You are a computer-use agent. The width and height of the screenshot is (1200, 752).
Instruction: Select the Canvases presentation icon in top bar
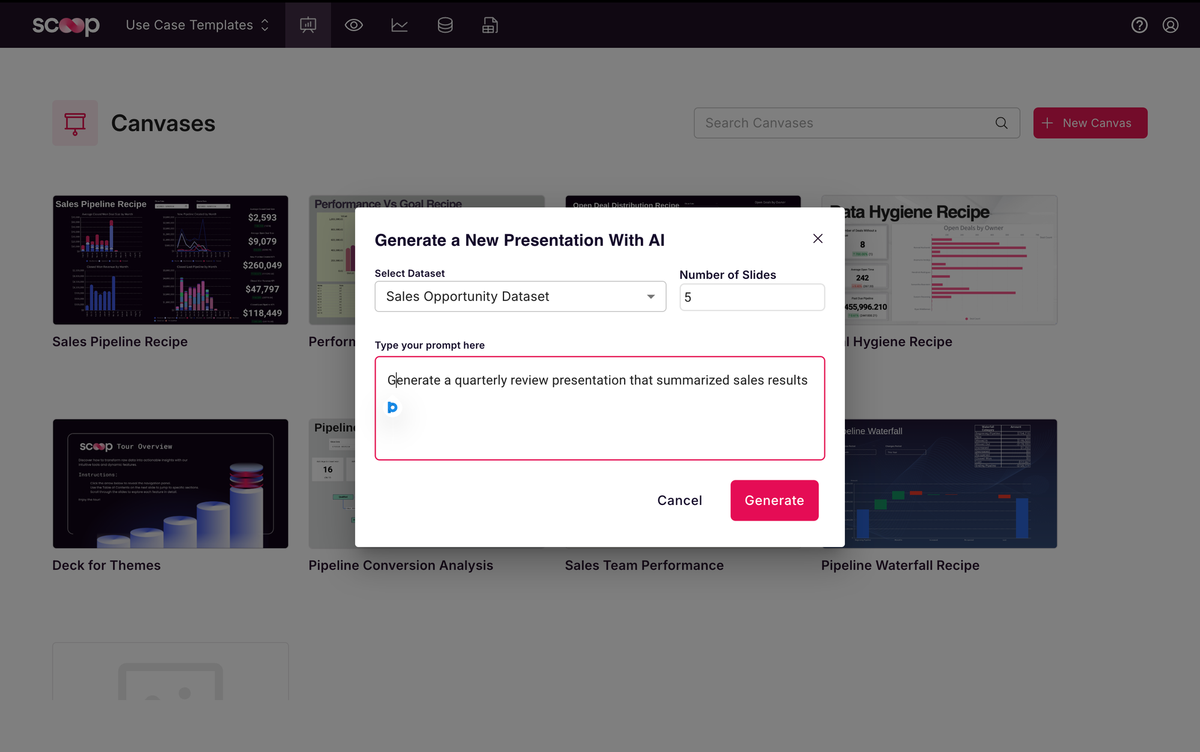click(x=308, y=25)
